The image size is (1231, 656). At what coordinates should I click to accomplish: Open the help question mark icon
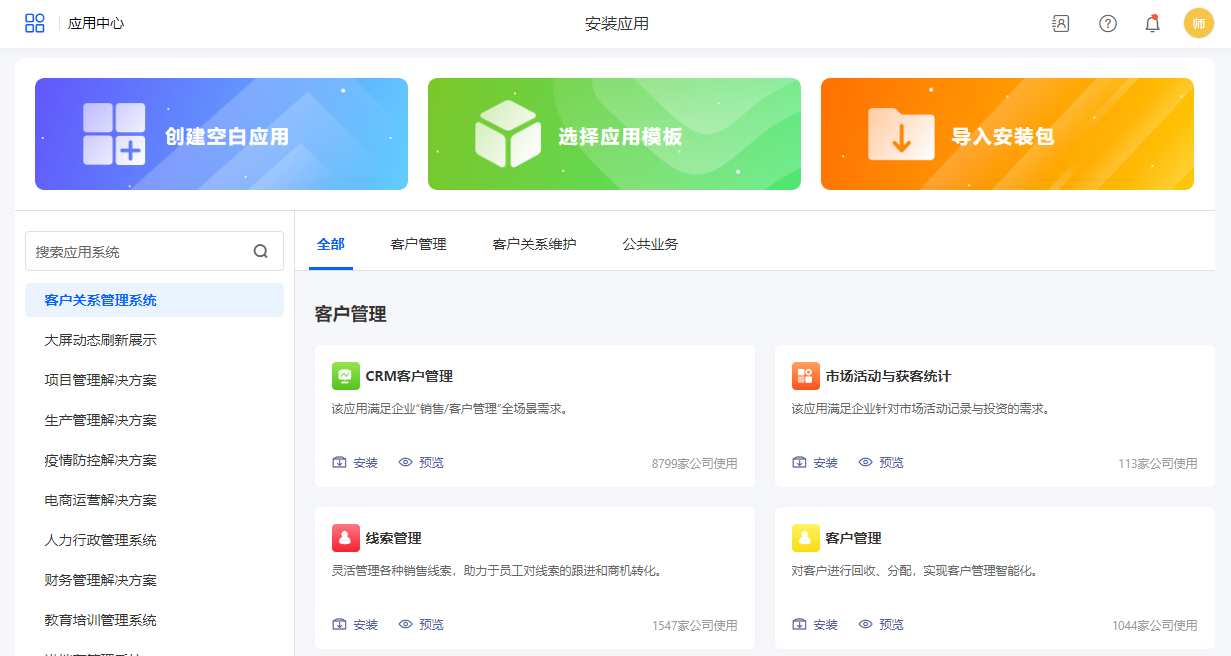click(1108, 23)
